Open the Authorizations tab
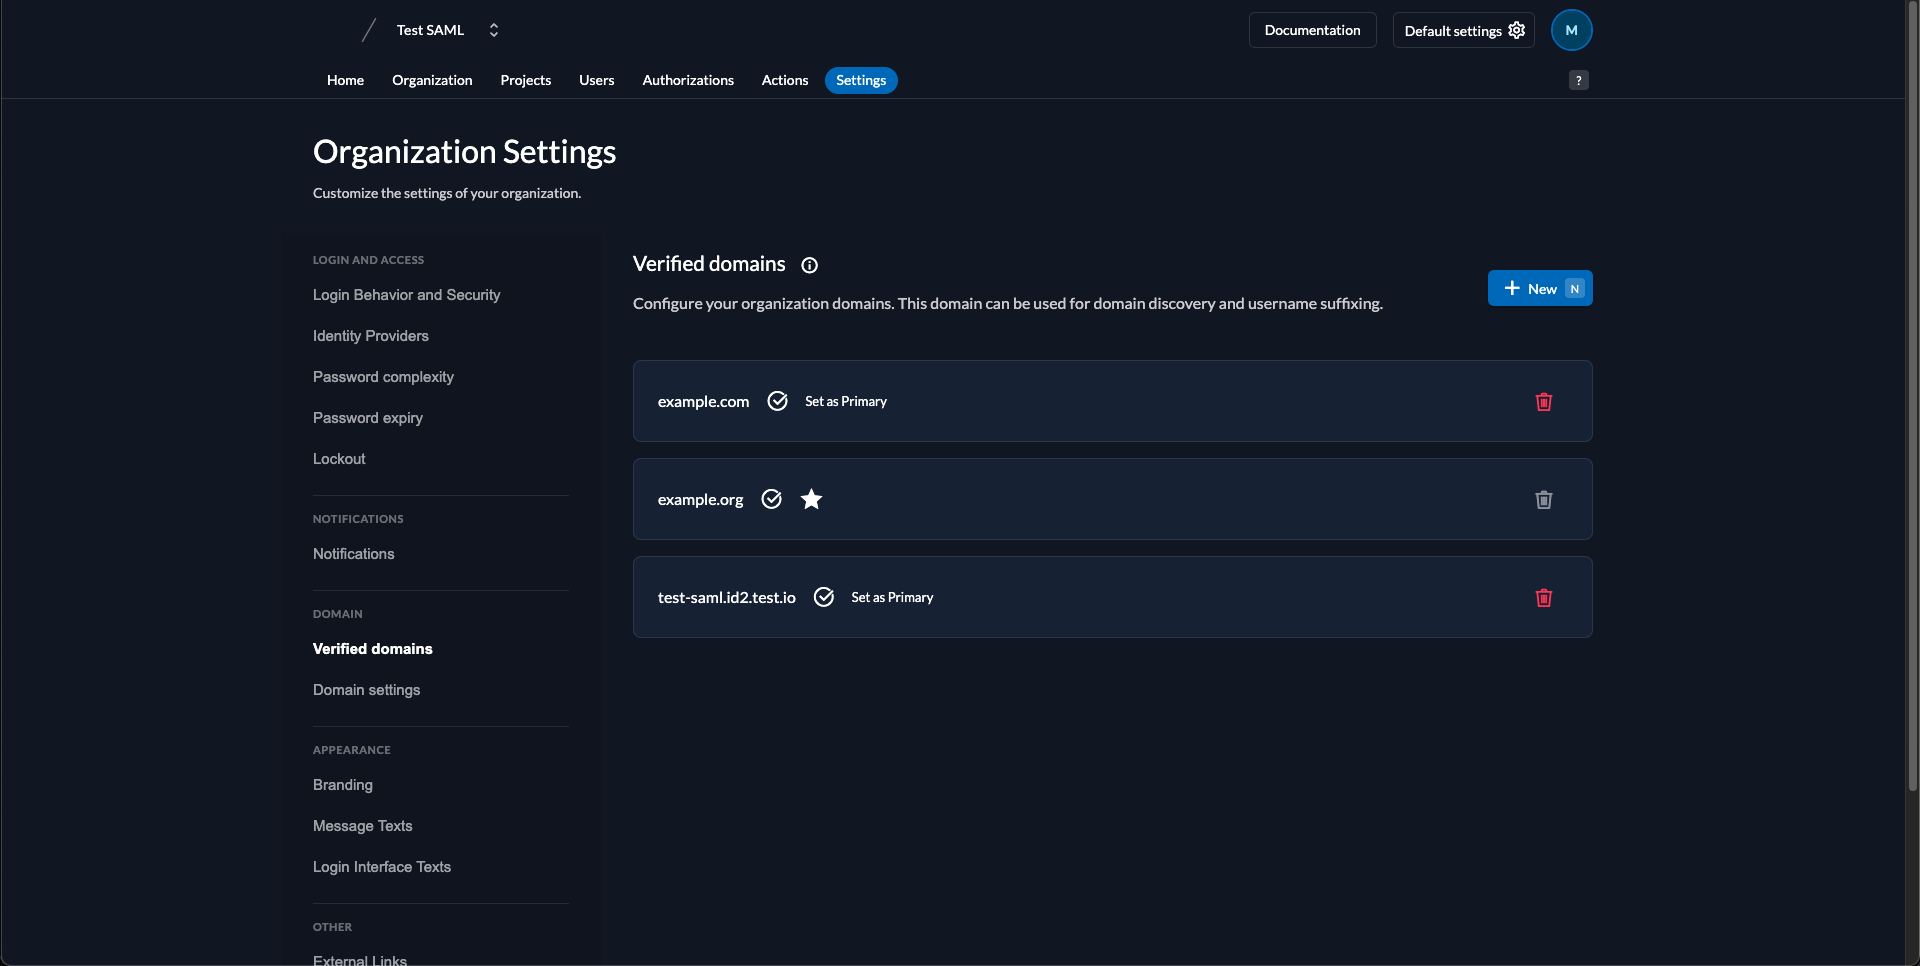1920x966 pixels. pos(688,80)
